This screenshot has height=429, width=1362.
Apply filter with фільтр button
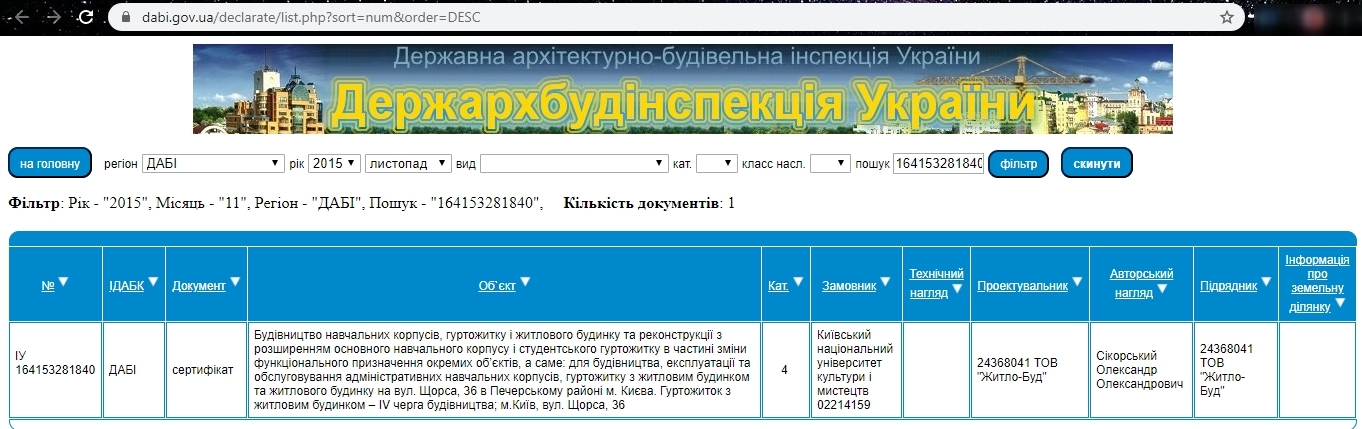point(1018,163)
